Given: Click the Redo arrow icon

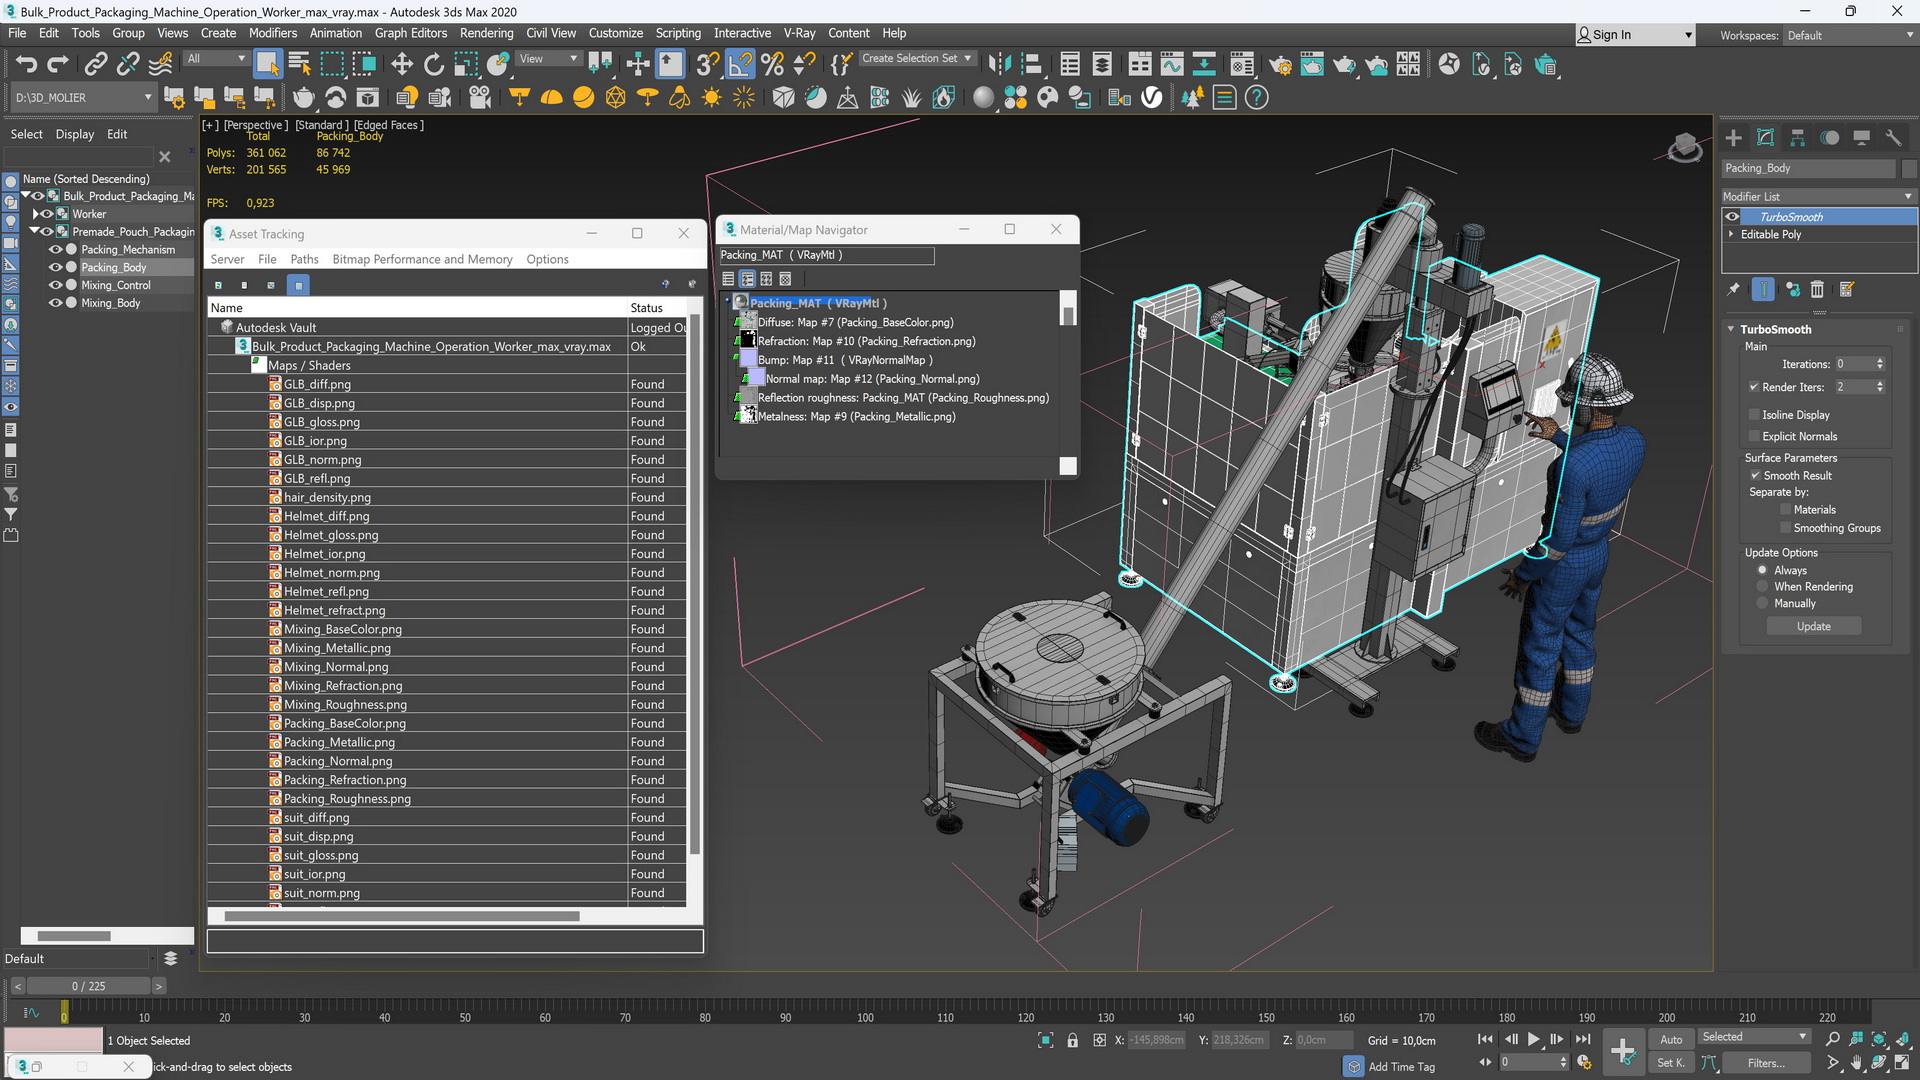Looking at the screenshot, I should point(58,65).
